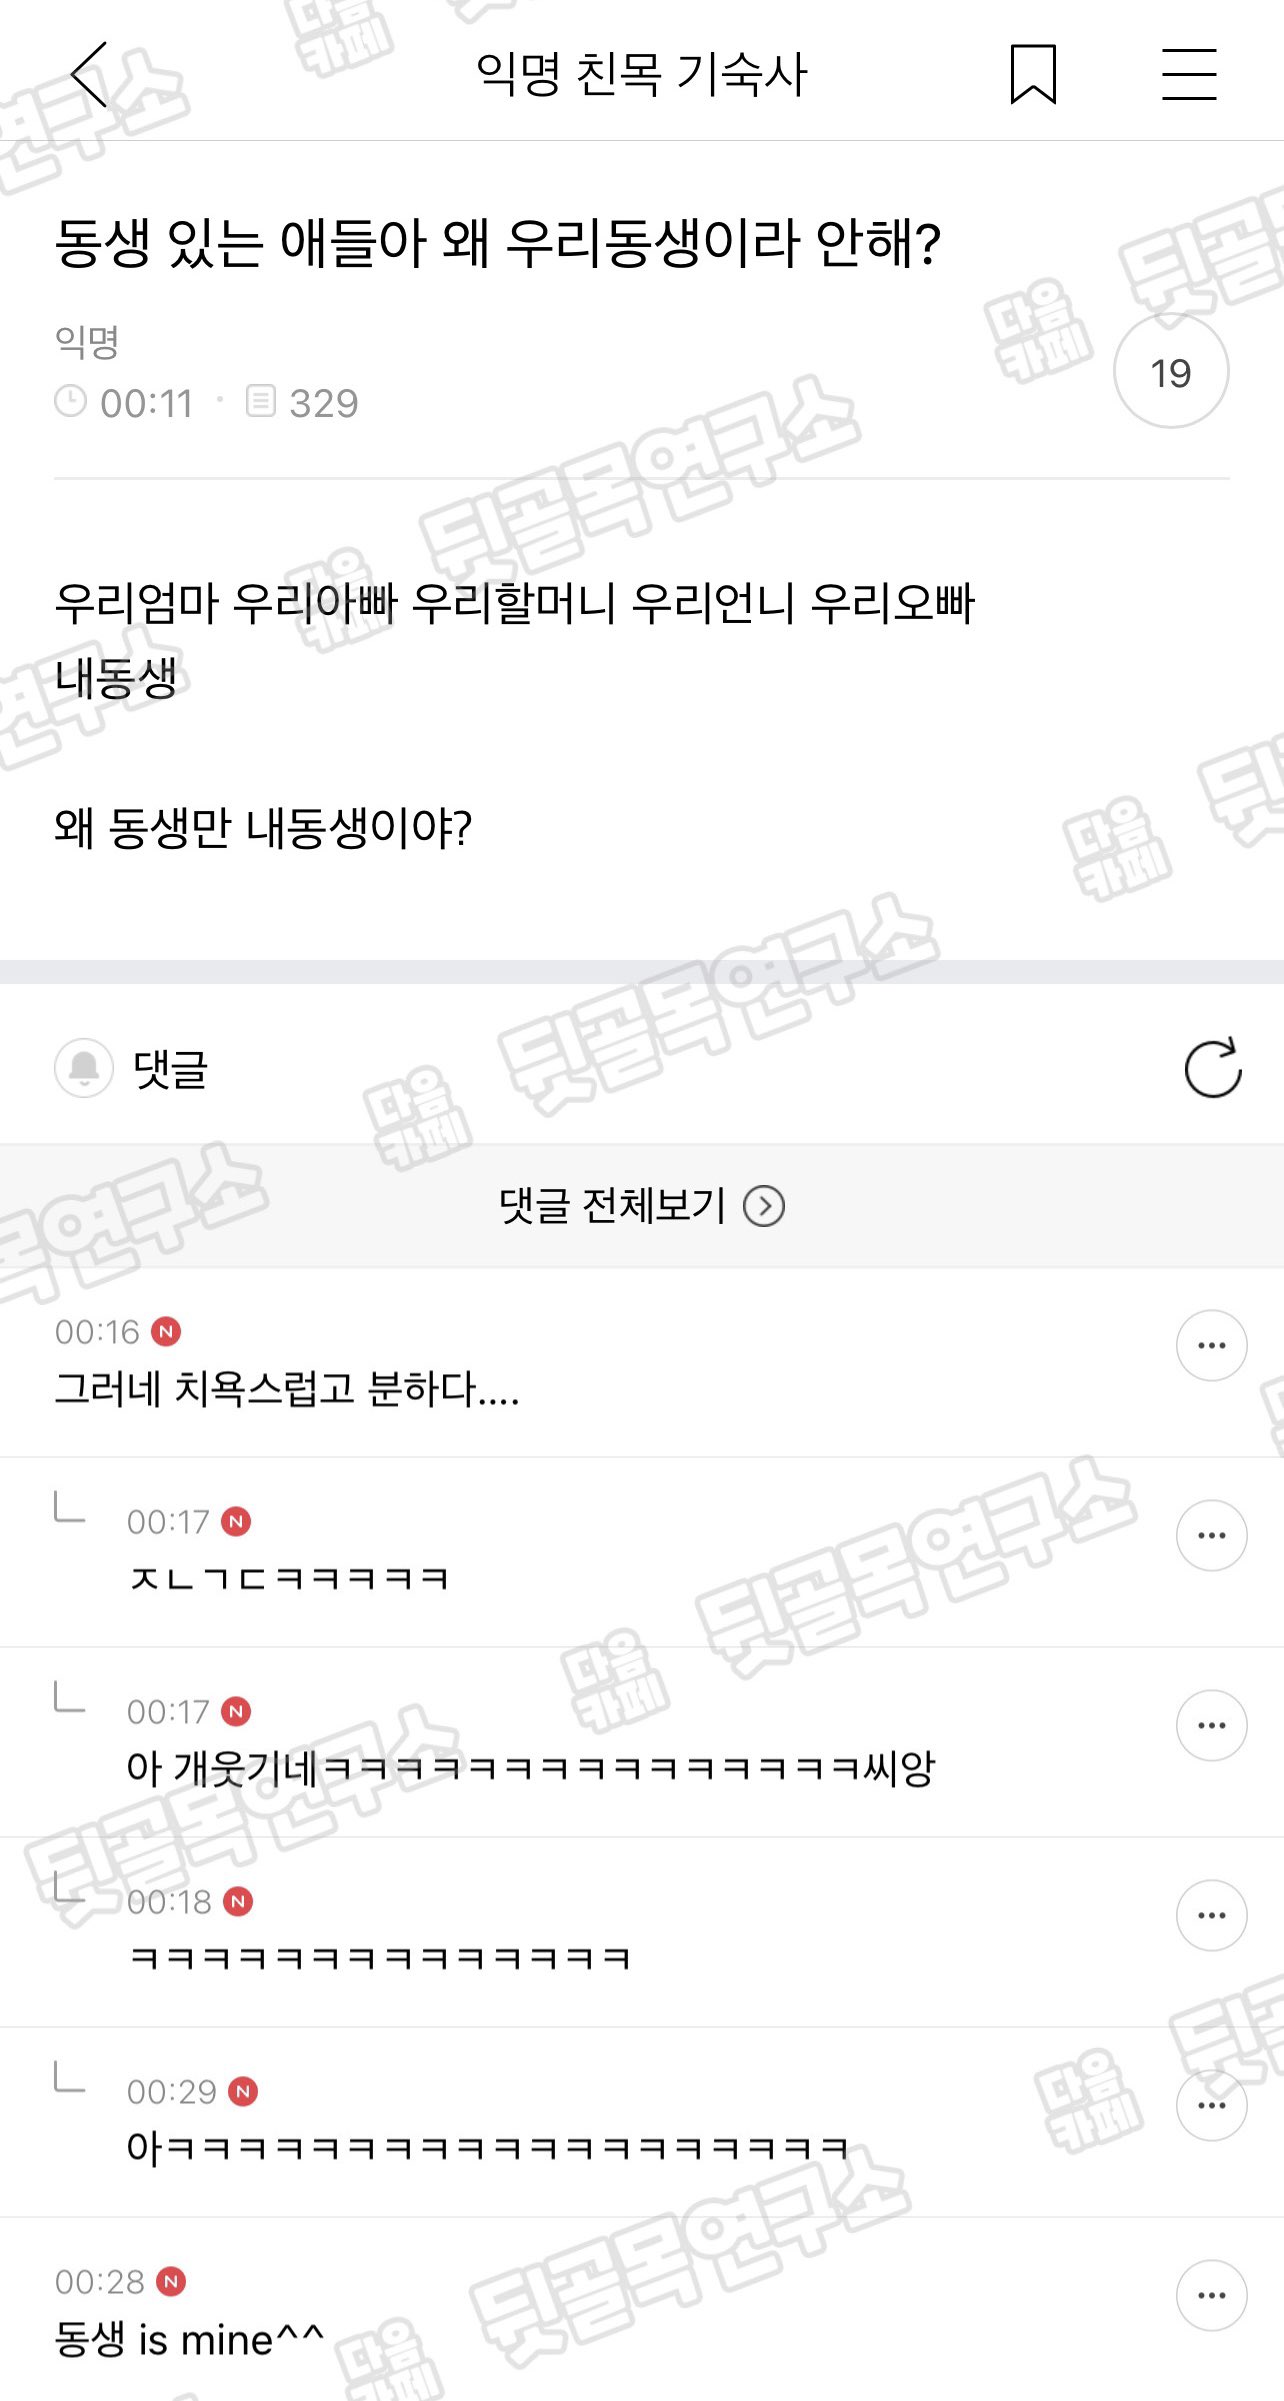This screenshot has width=1284, height=2401.
Task: Bookmark this post with the bookmark icon
Action: point(1033,74)
